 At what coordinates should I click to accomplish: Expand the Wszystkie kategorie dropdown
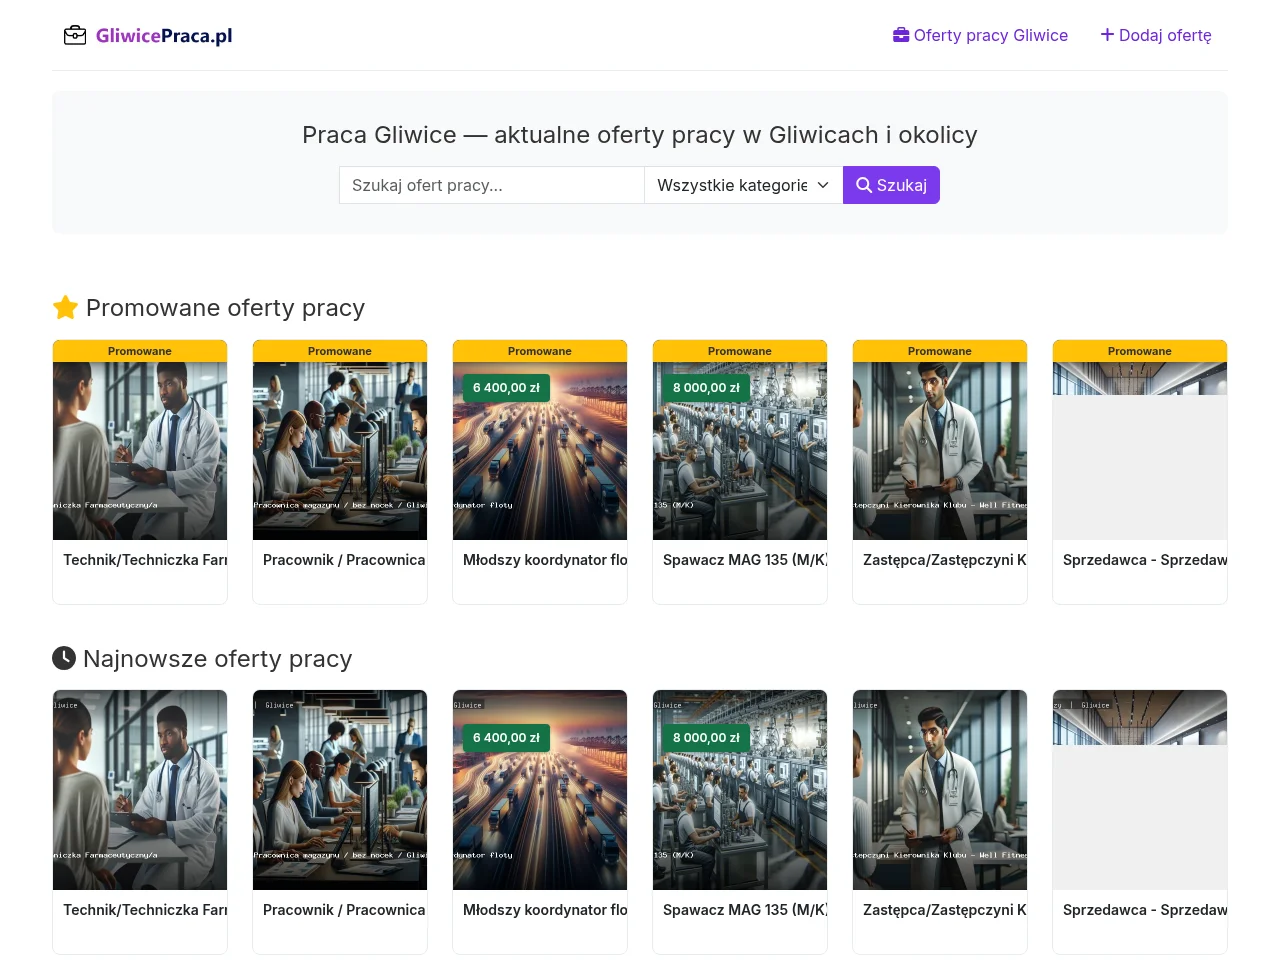click(744, 185)
